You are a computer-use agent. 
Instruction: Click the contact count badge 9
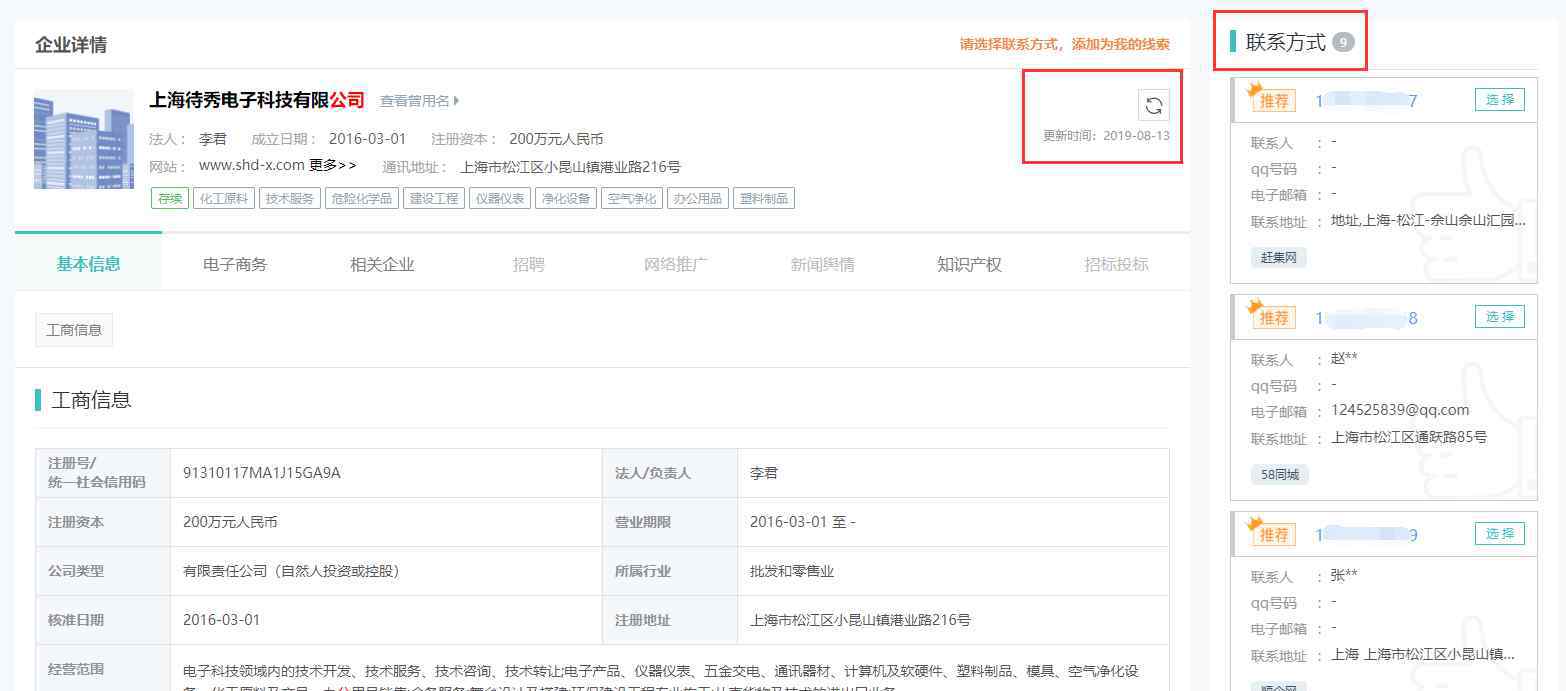[1343, 42]
